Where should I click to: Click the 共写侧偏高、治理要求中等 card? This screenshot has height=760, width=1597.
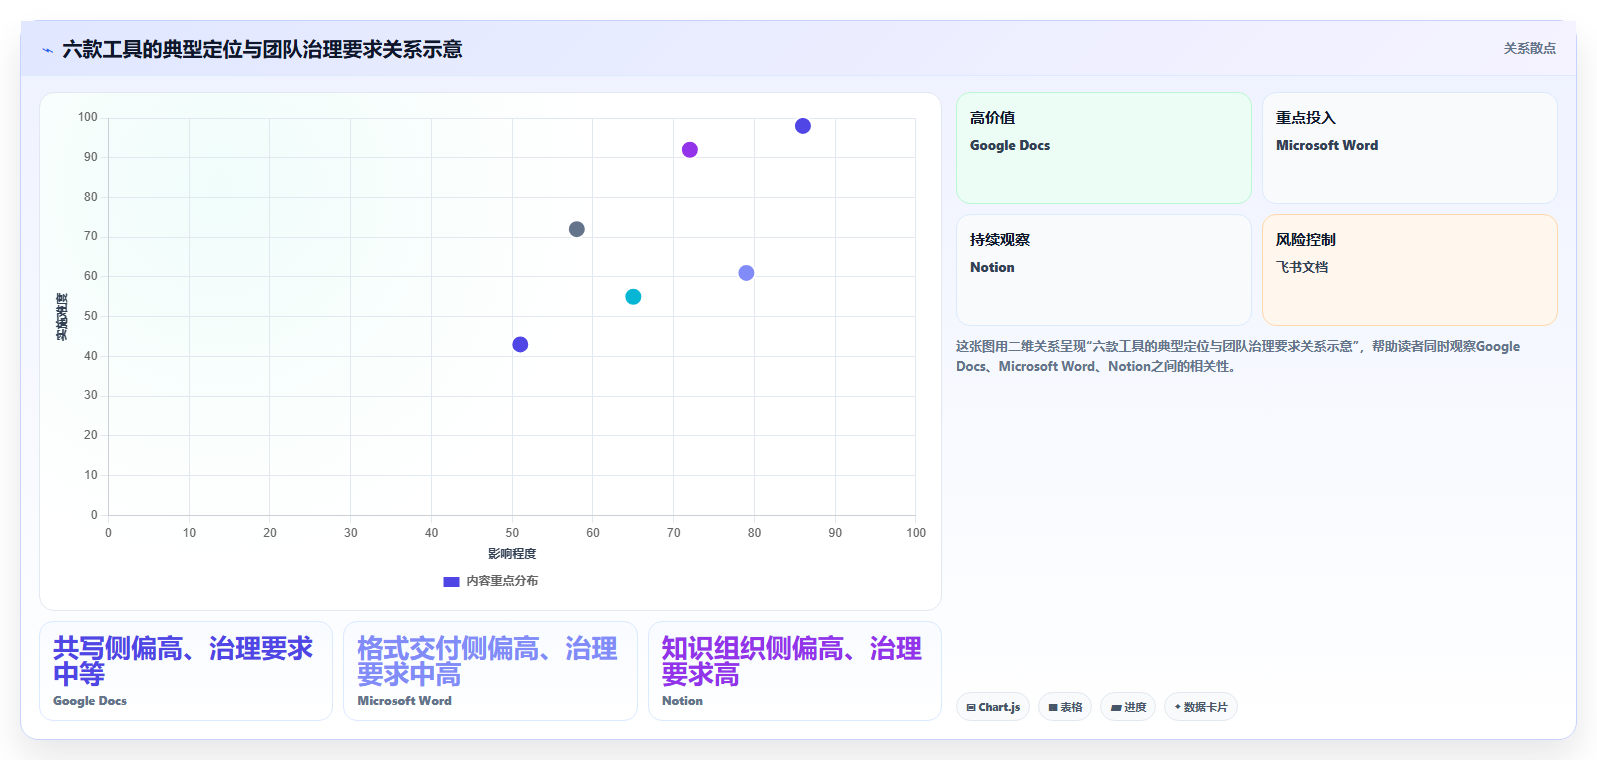coord(186,671)
